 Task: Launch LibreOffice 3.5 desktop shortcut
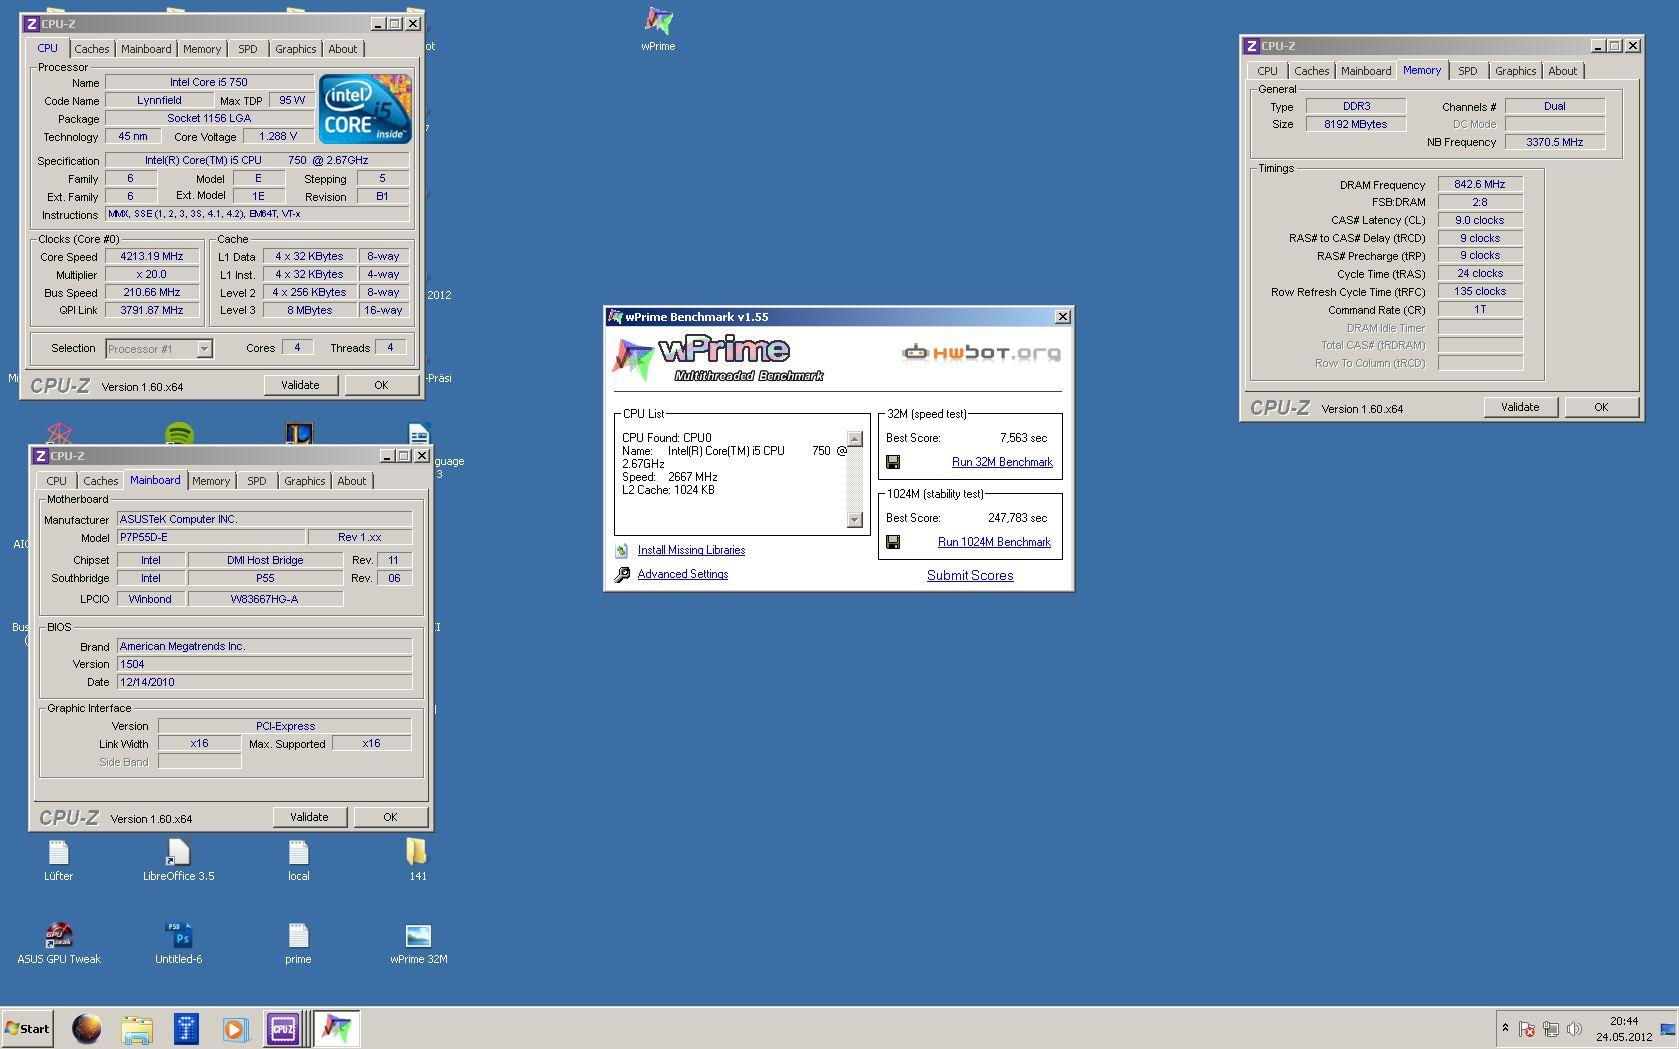(178, 852)
